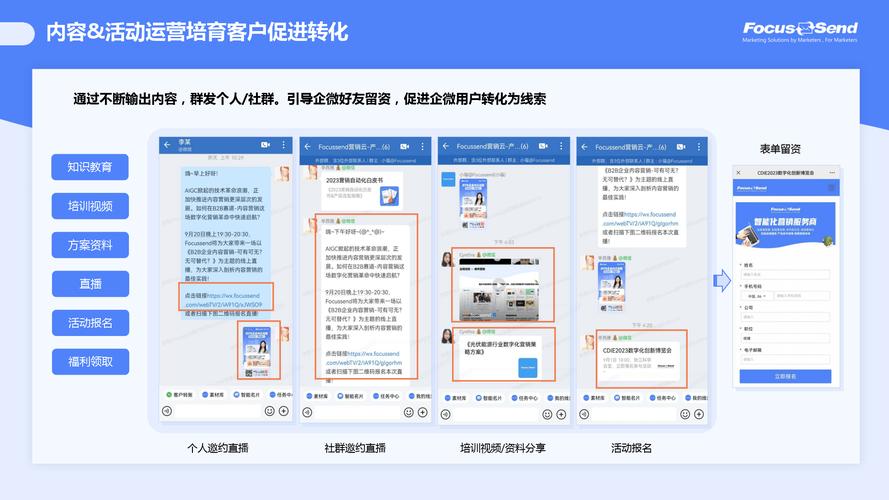Click the blue 活动报名 button on left
This screenshot has height=500, width=889.
click(x=90, y=323)
